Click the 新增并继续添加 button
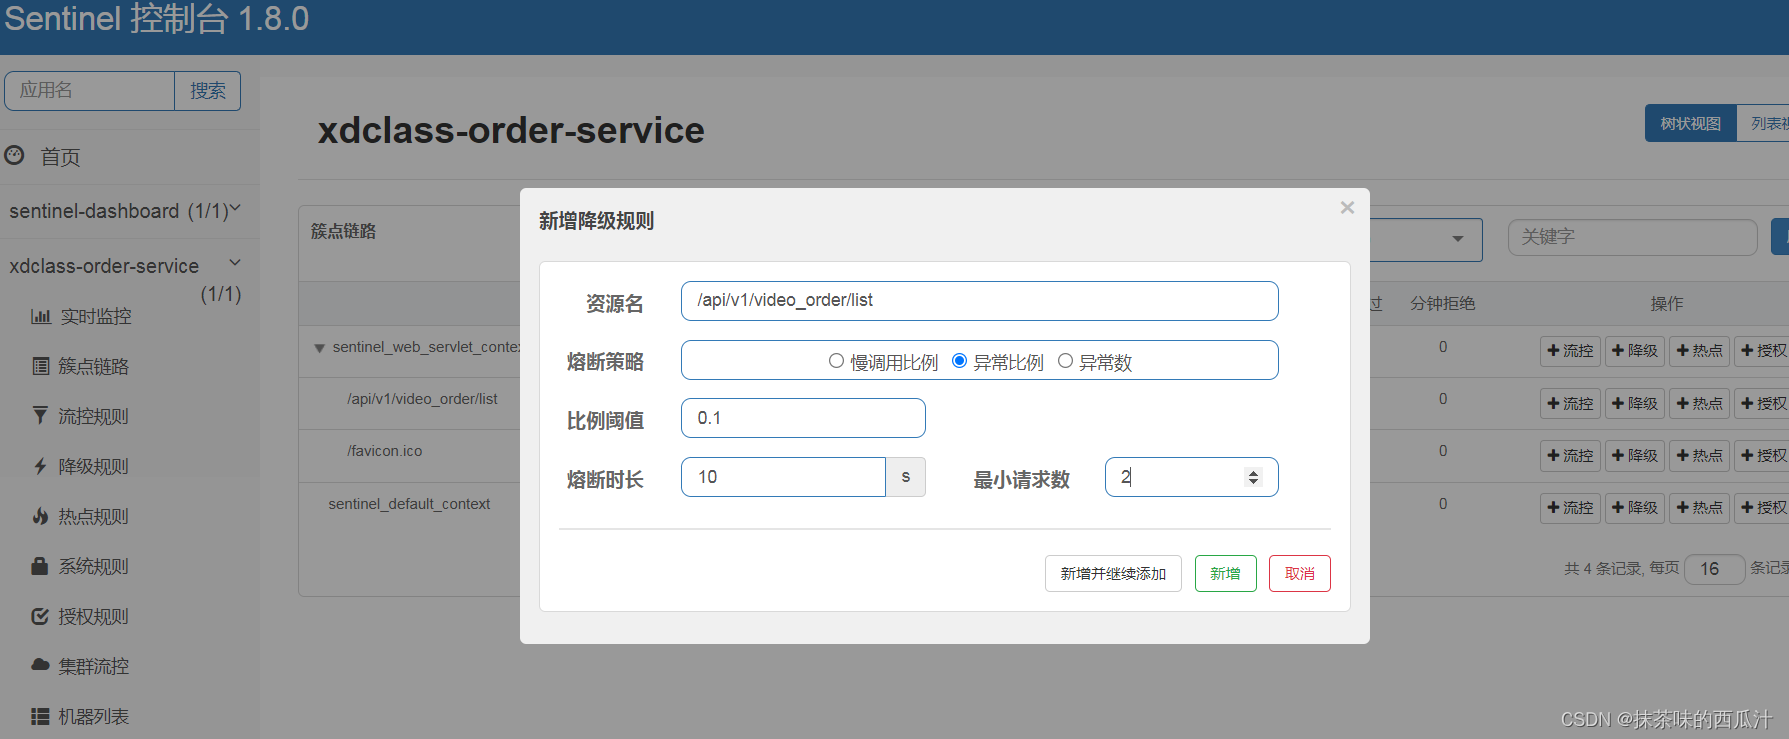 pyautogui.click(x=1113, y=574)
